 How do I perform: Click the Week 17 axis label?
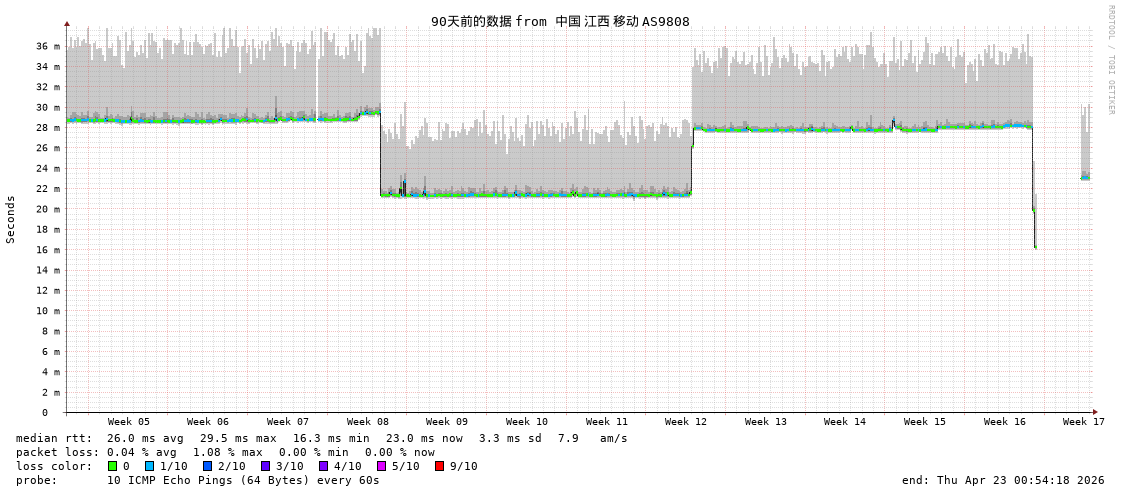click(x=1084, y=422)
